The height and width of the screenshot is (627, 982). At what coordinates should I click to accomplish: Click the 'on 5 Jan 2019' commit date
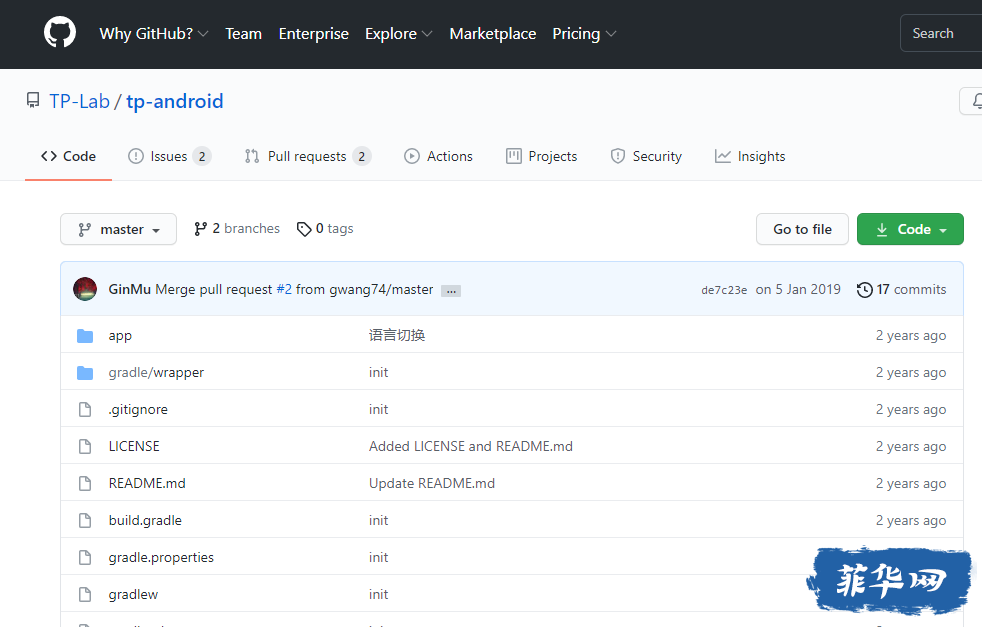799,289
